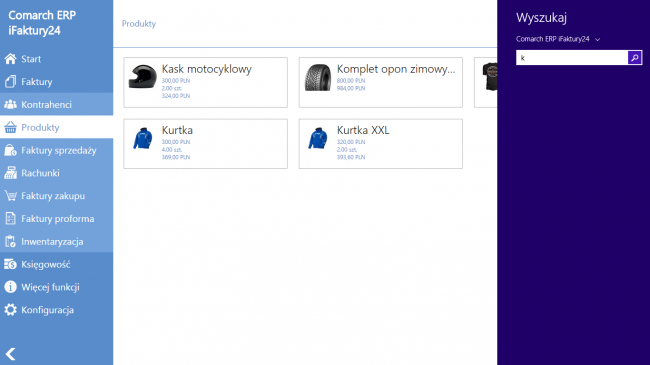Click the Faktury proforma document icon
Viewport: 650px width, 365px height.
point(10,219)
